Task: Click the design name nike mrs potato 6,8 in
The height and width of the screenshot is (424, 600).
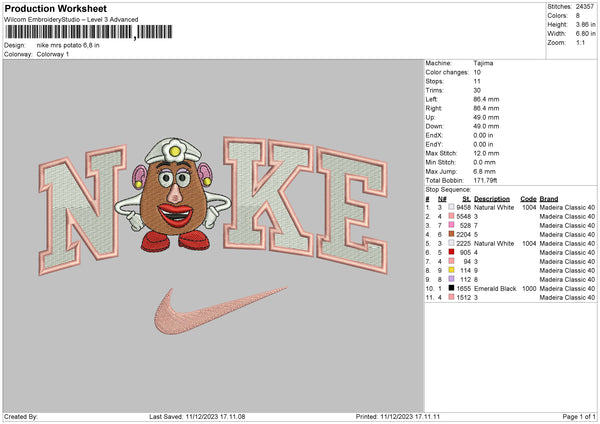Action: click(x=68, y=45)
